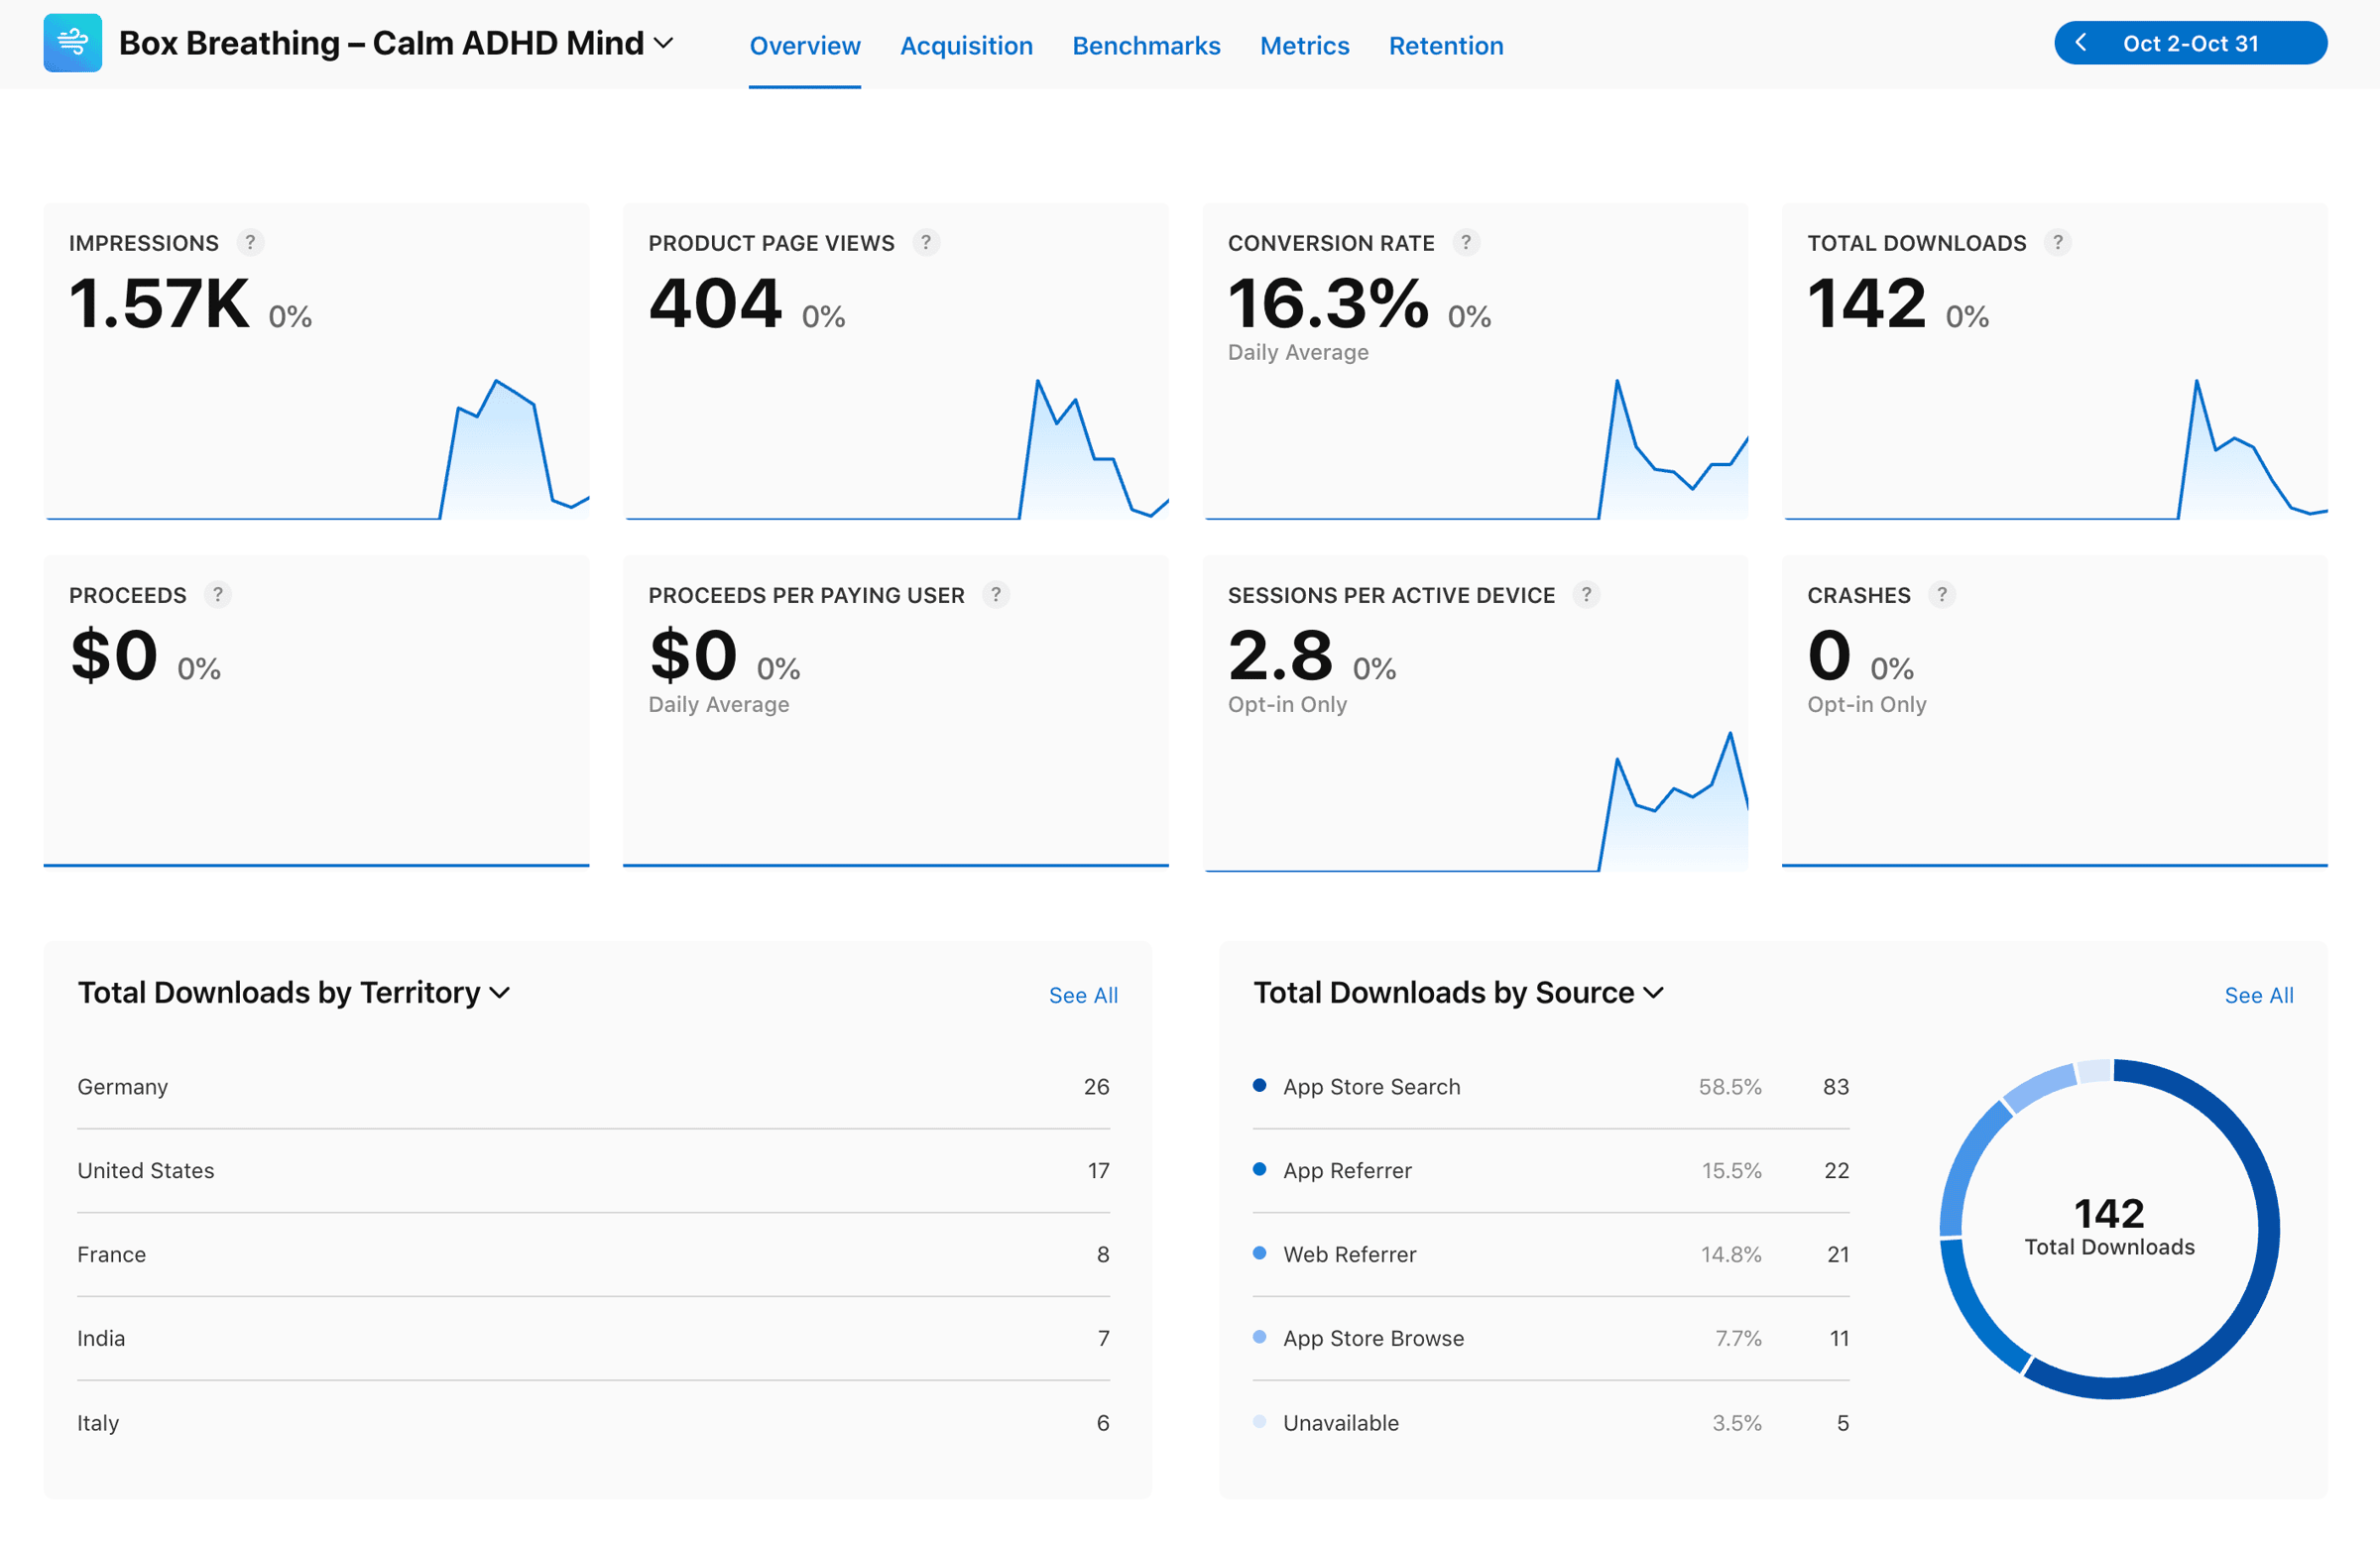
Task: Open the Retention tab
Action: 1445,46
